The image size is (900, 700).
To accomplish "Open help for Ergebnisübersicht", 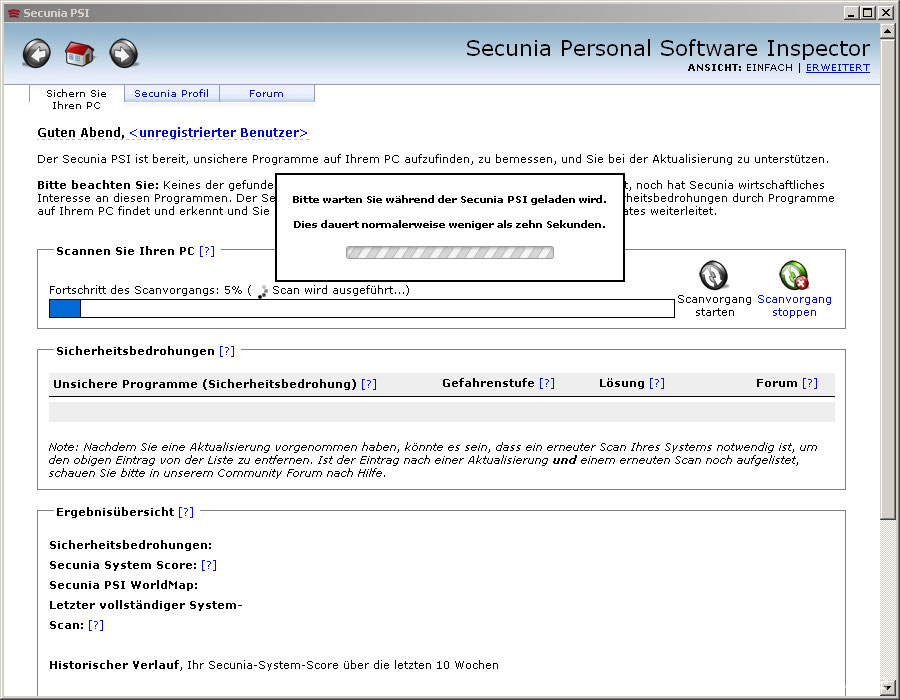I will click(186, 512).
